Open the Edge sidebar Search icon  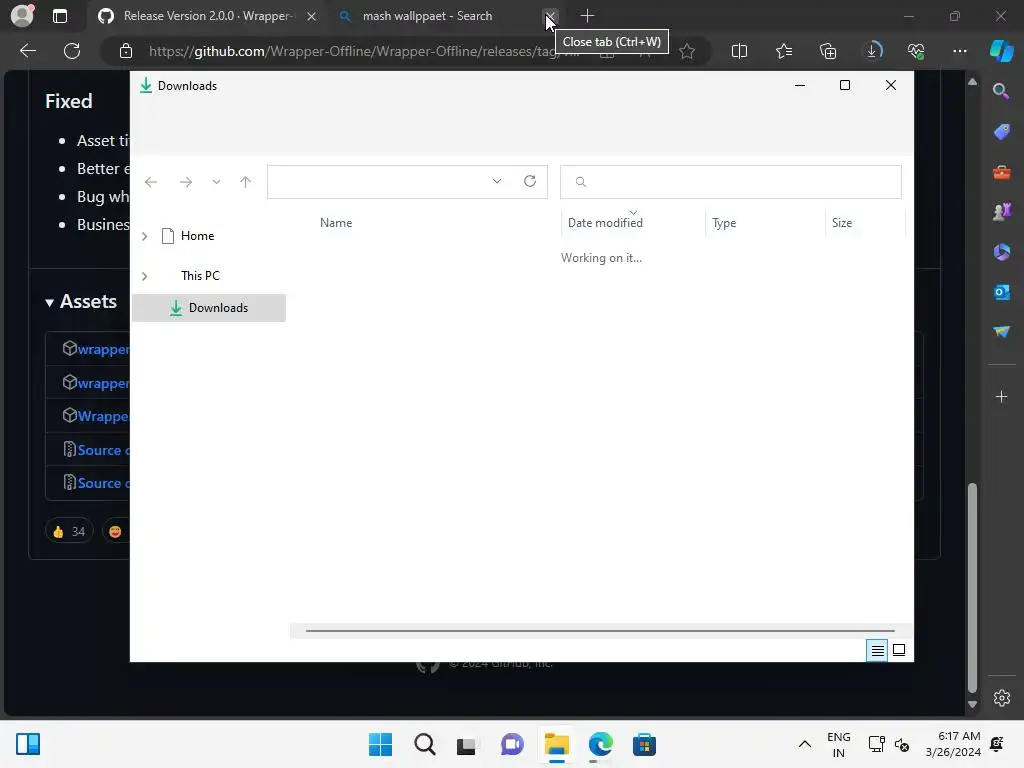coord(1001,91)
